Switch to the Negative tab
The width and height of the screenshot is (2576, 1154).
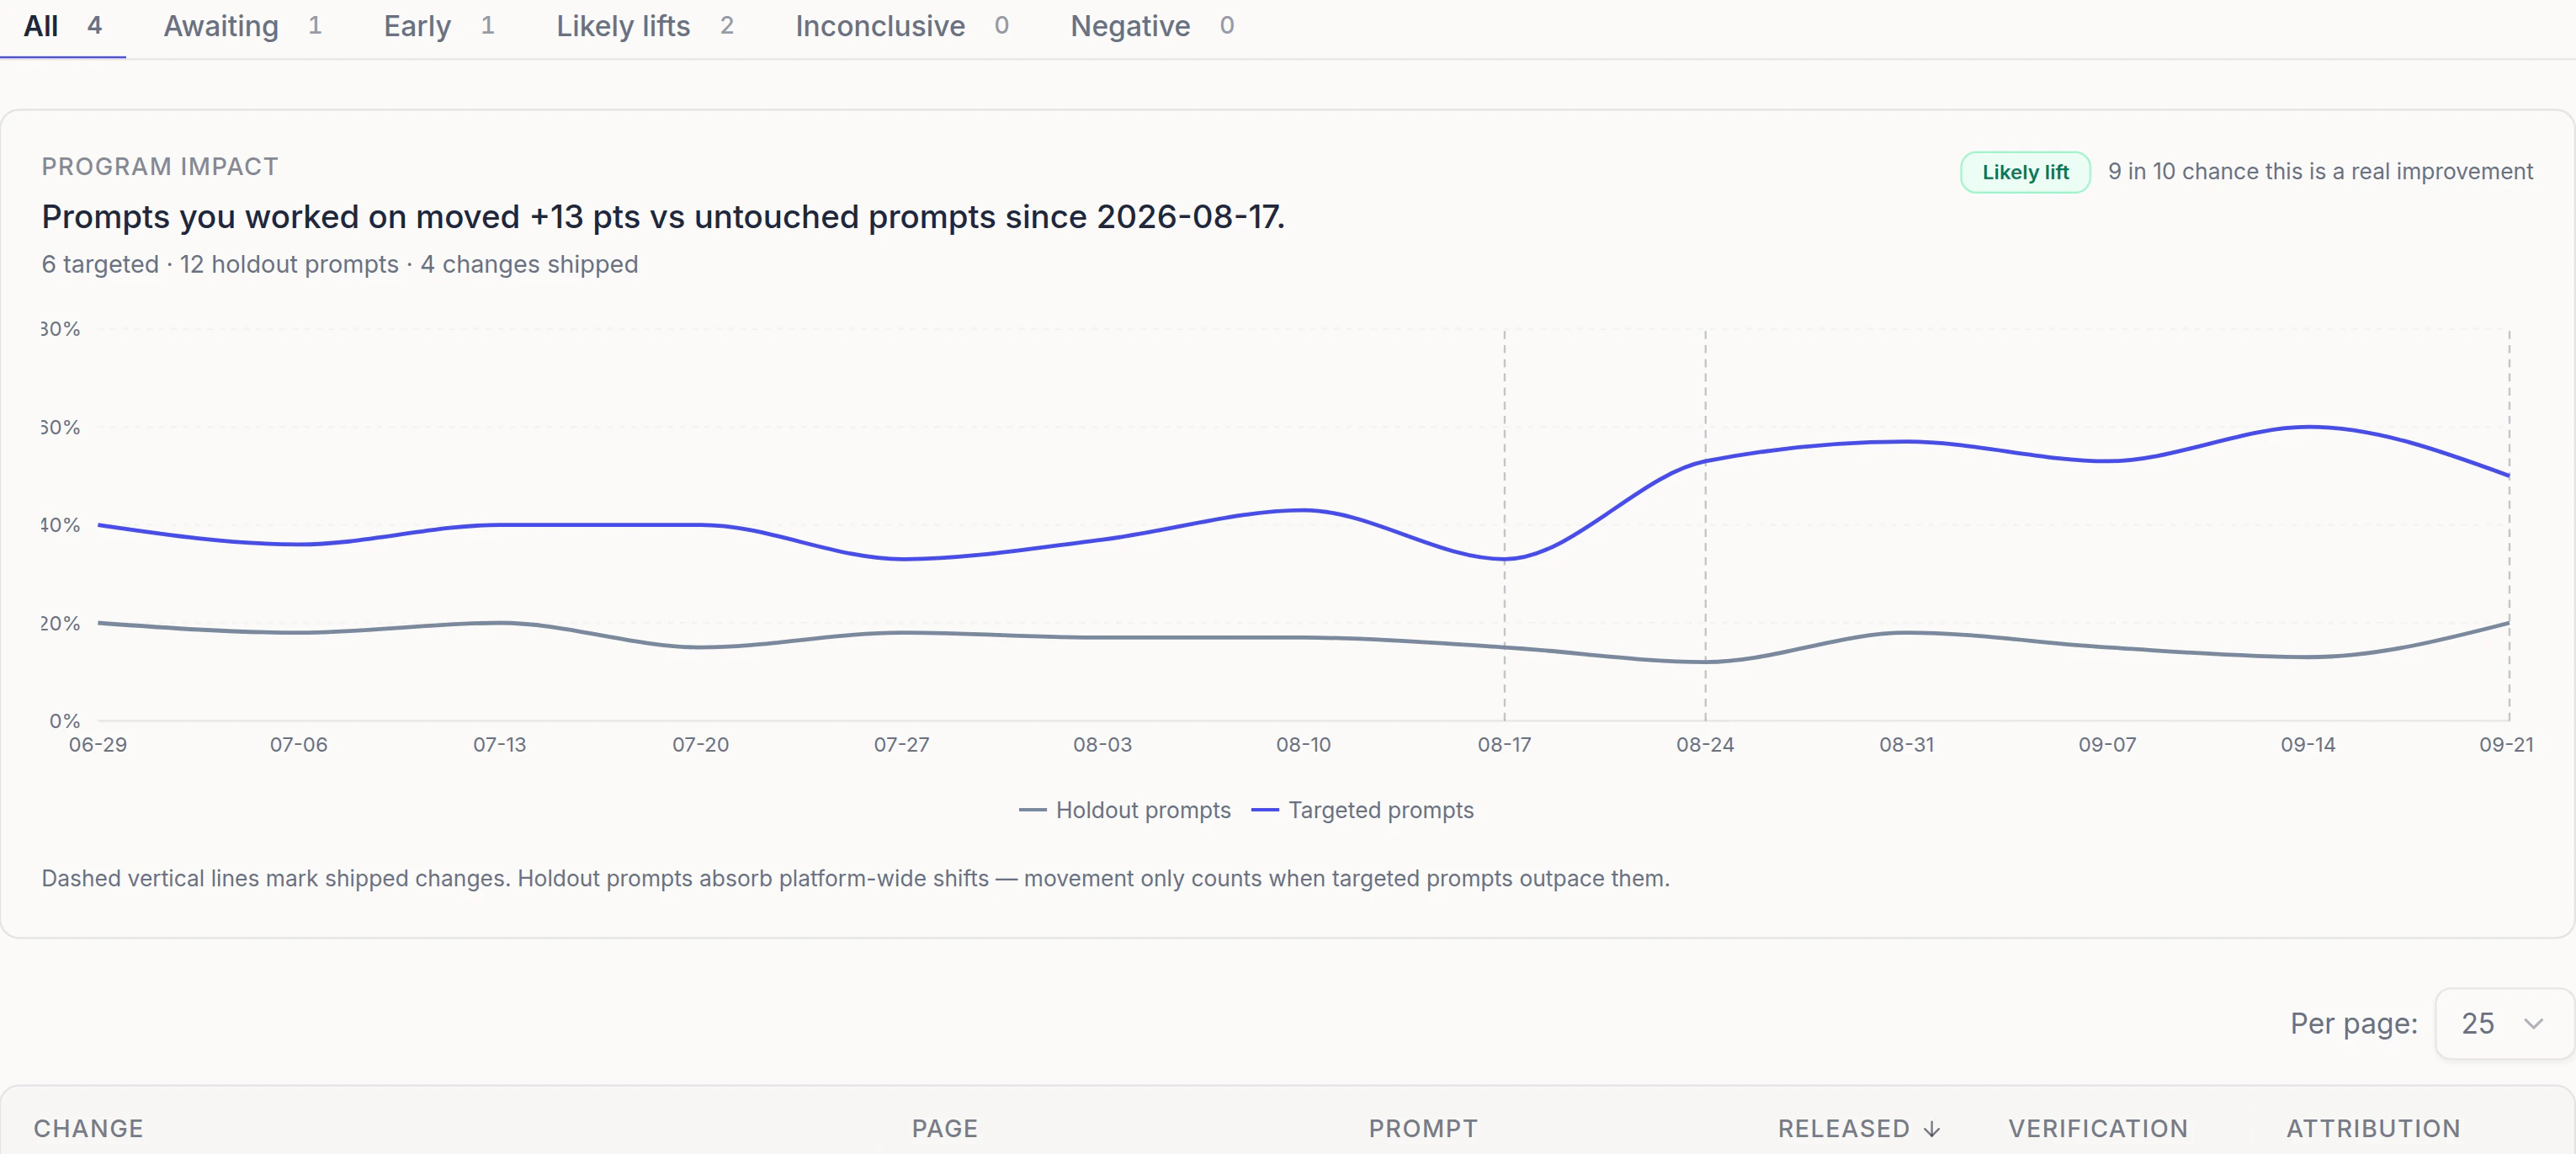click(1152, 26)
